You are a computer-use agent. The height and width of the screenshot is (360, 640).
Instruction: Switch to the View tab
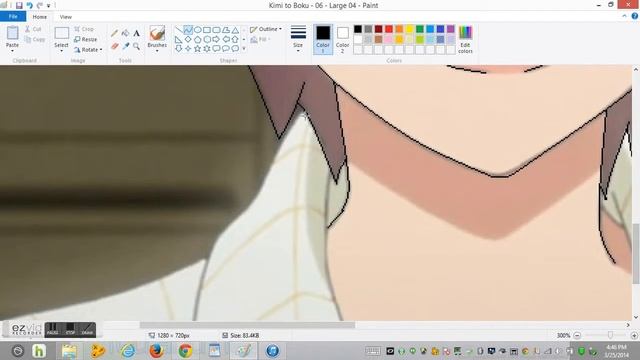click(65, 17)
